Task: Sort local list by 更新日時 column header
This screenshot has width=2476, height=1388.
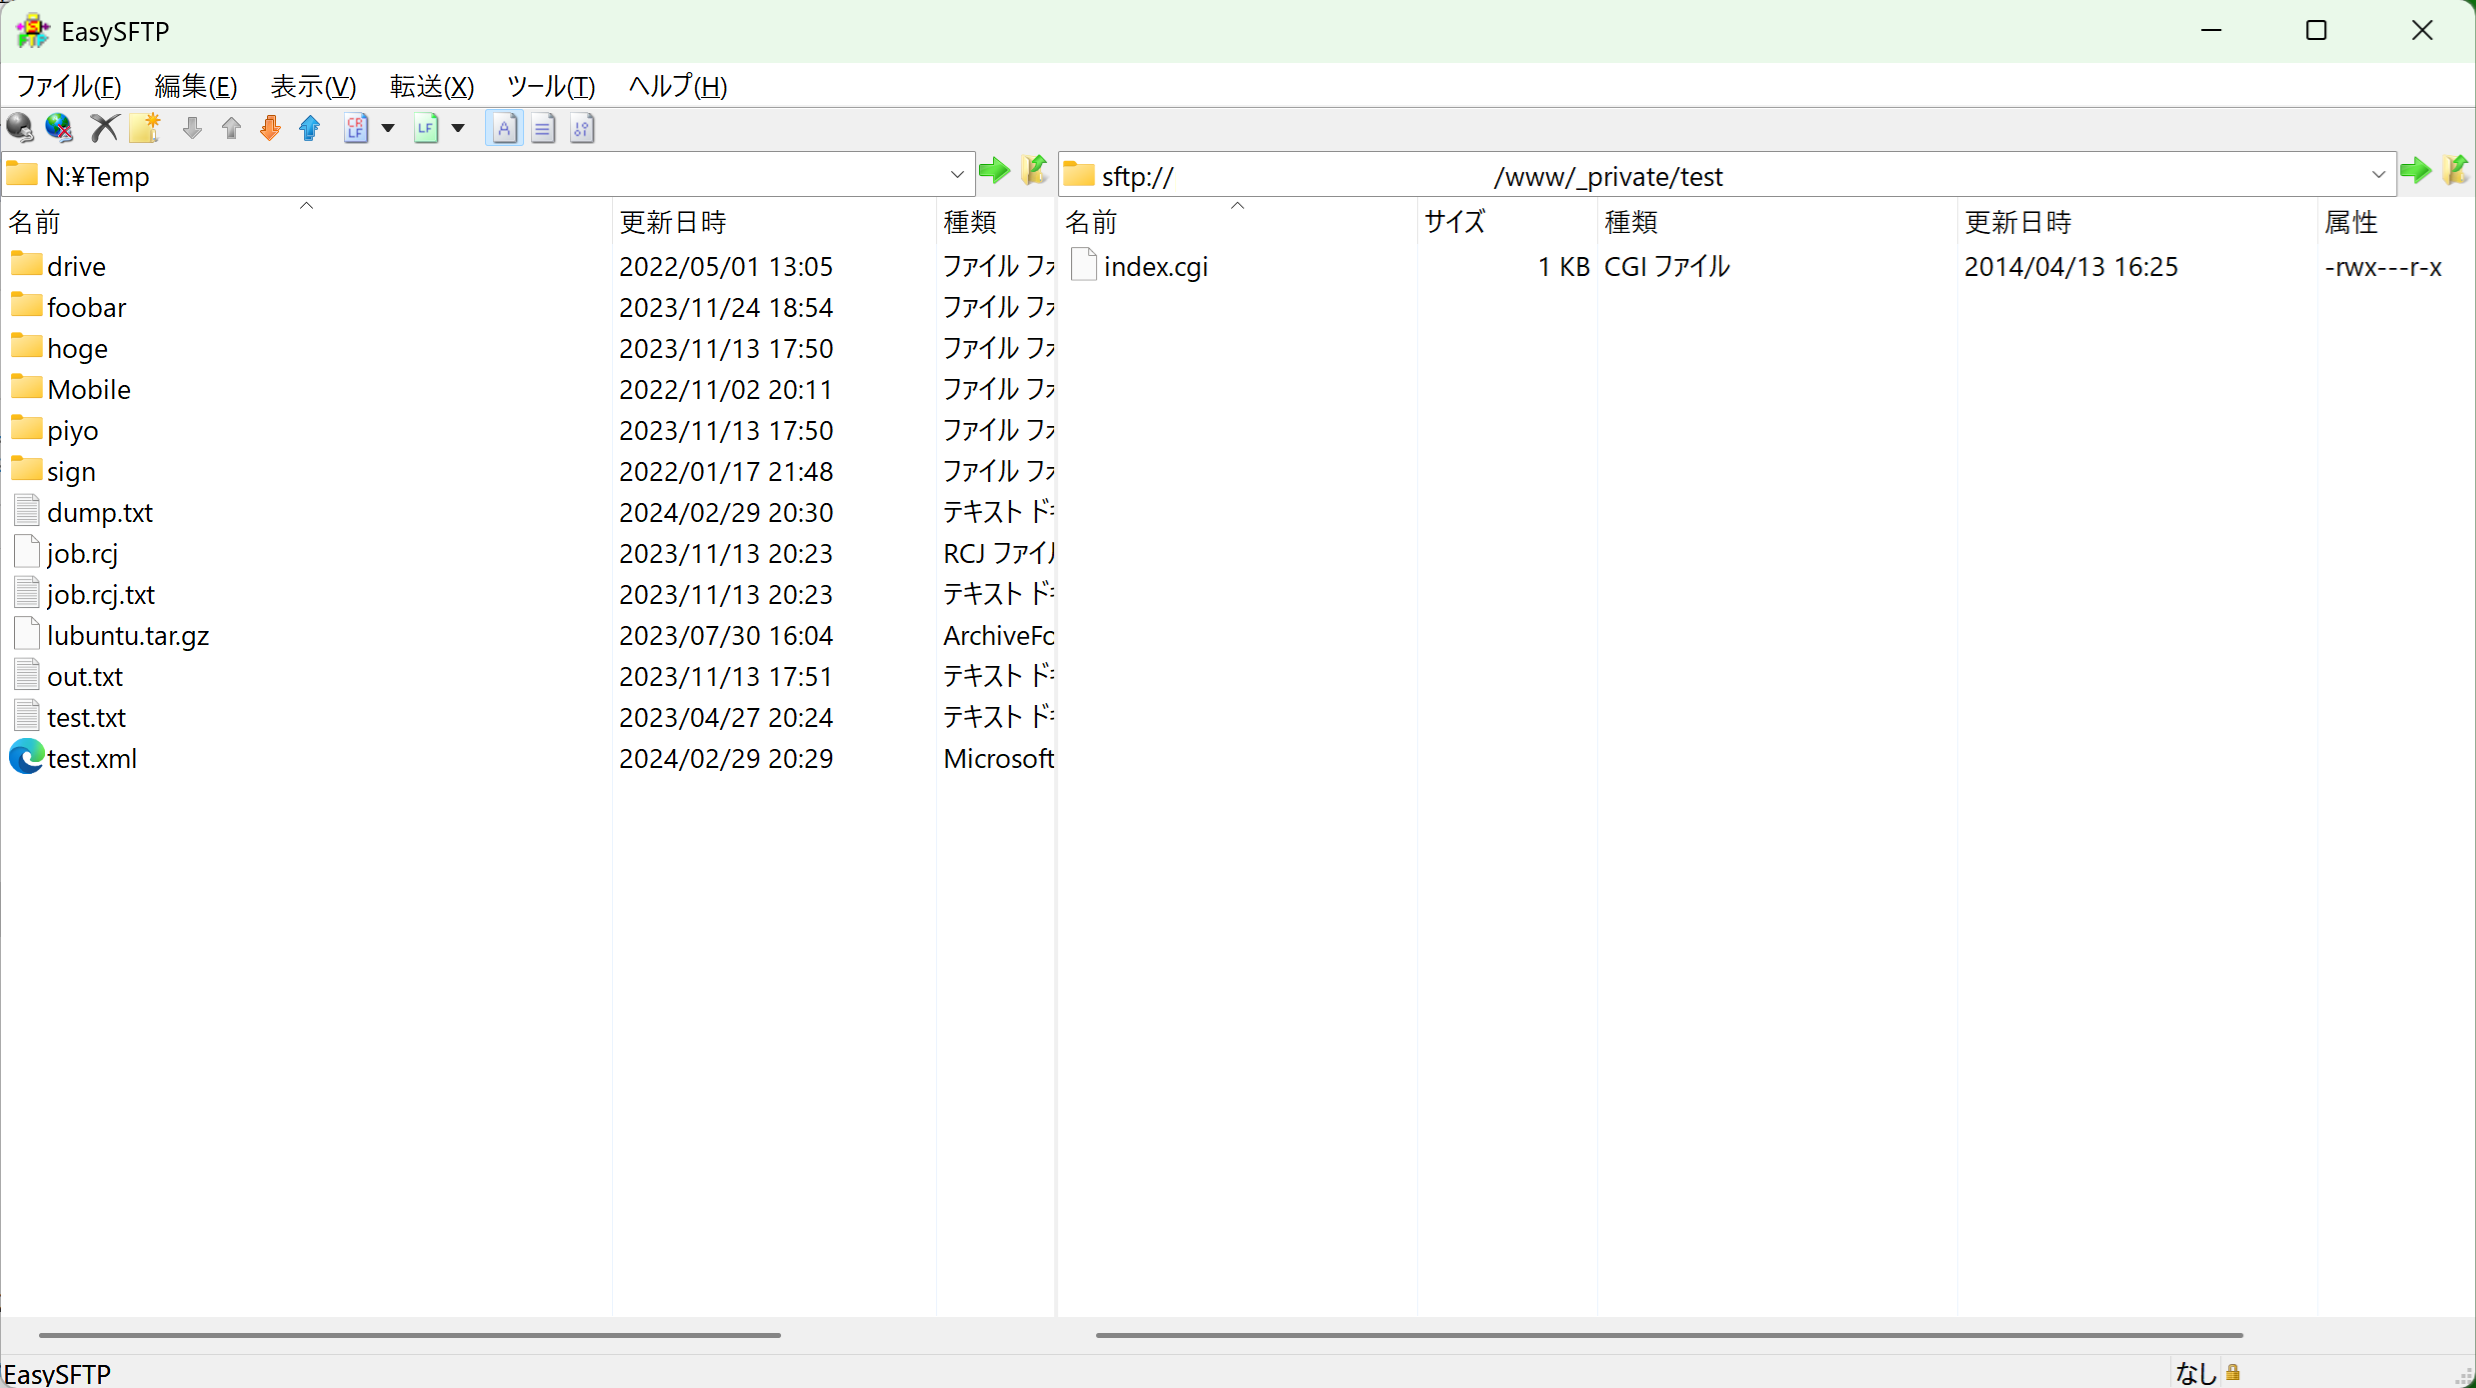Action: pos(774,222)
